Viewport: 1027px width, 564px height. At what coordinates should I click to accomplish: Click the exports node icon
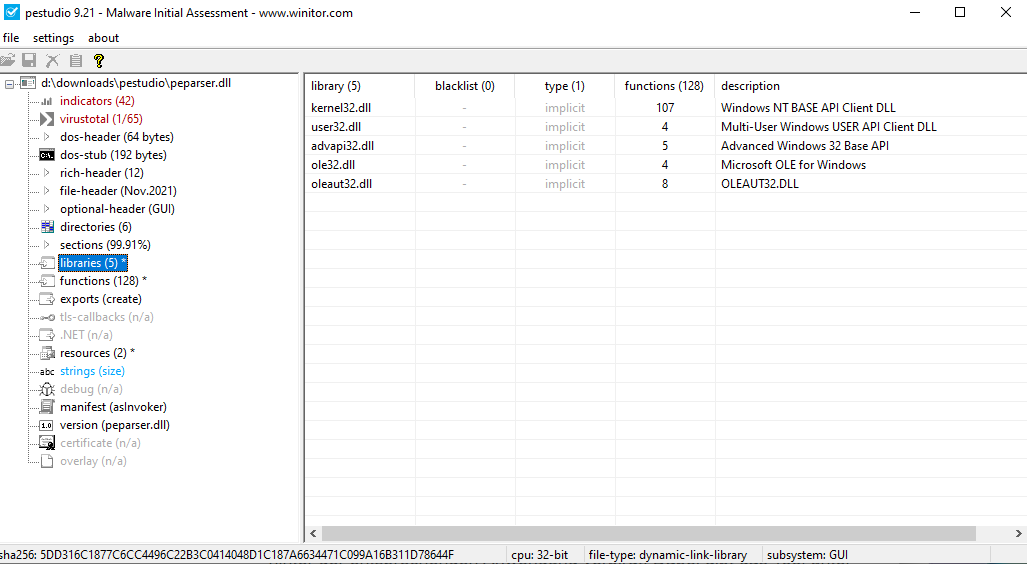point(47,299)
